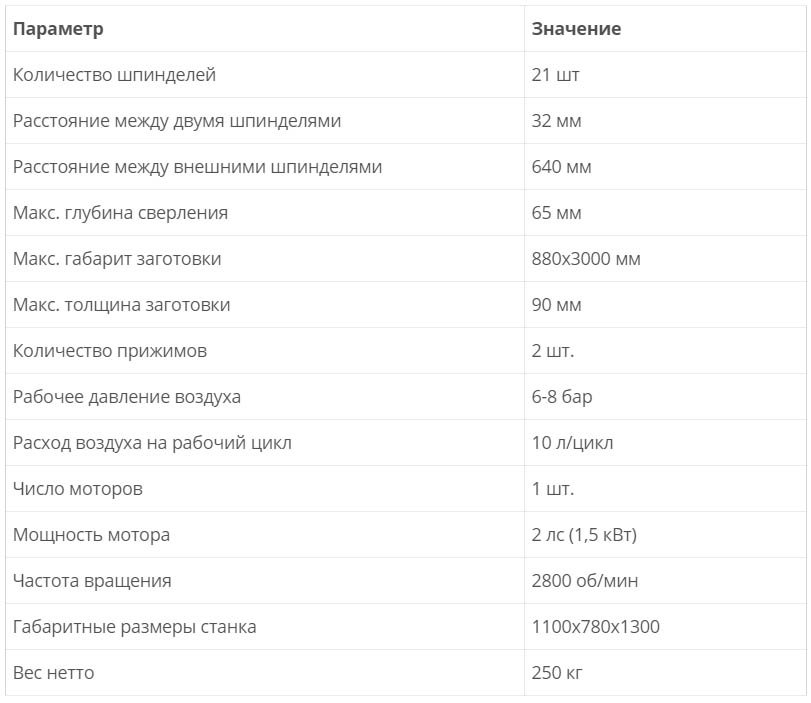
Task: Select "Расстояние между двумя шпинделями" label
Action: (177, 121)
